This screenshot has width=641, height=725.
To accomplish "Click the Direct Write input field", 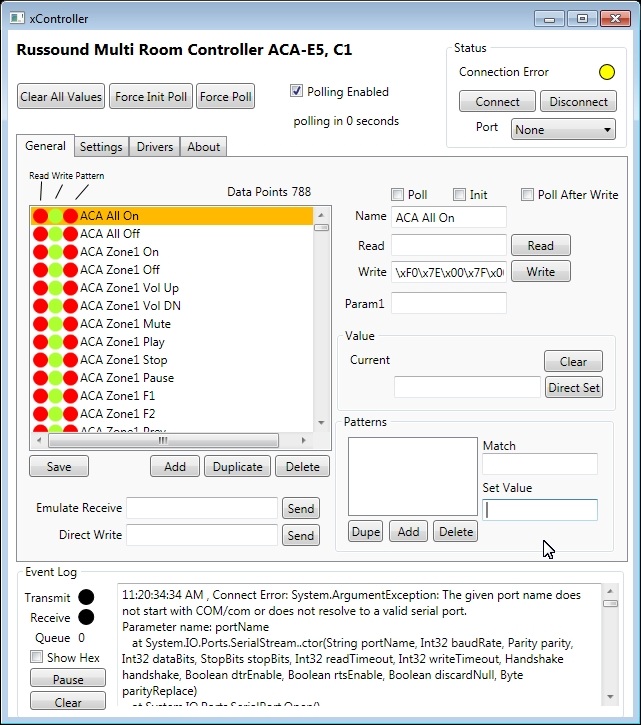I will tap(202, 535).
